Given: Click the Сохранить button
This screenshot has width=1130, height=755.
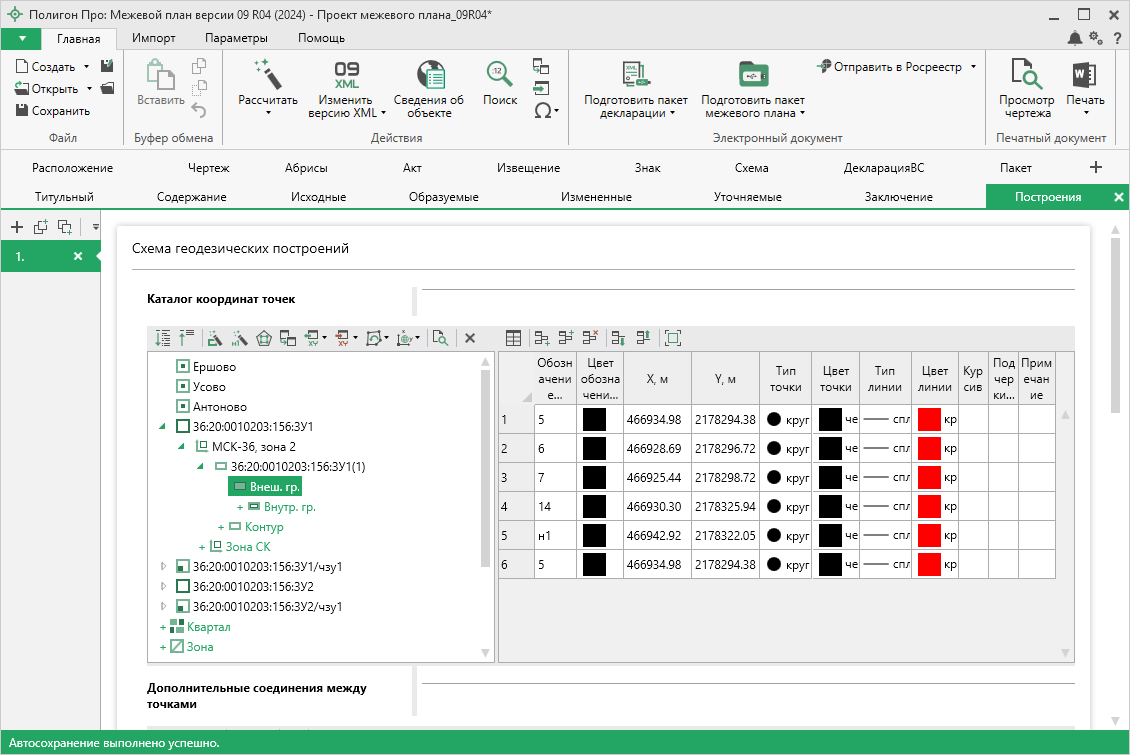Looking at the screenshot, I should point(54,111).
